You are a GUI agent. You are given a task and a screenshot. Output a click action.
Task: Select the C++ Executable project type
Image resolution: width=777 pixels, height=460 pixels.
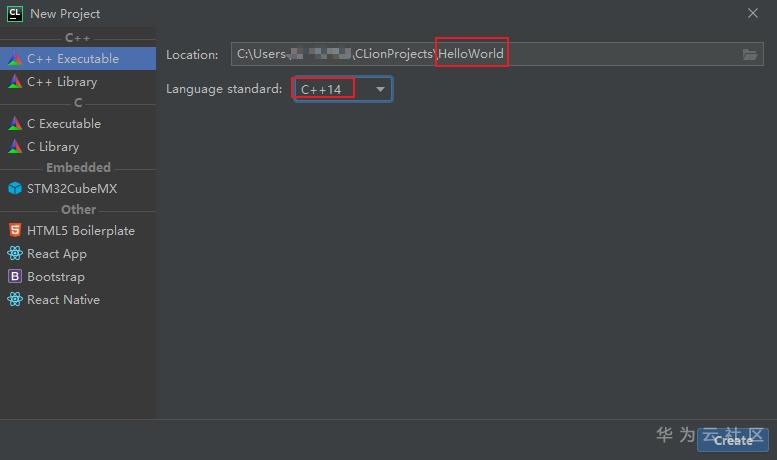[x=78, y=58]
